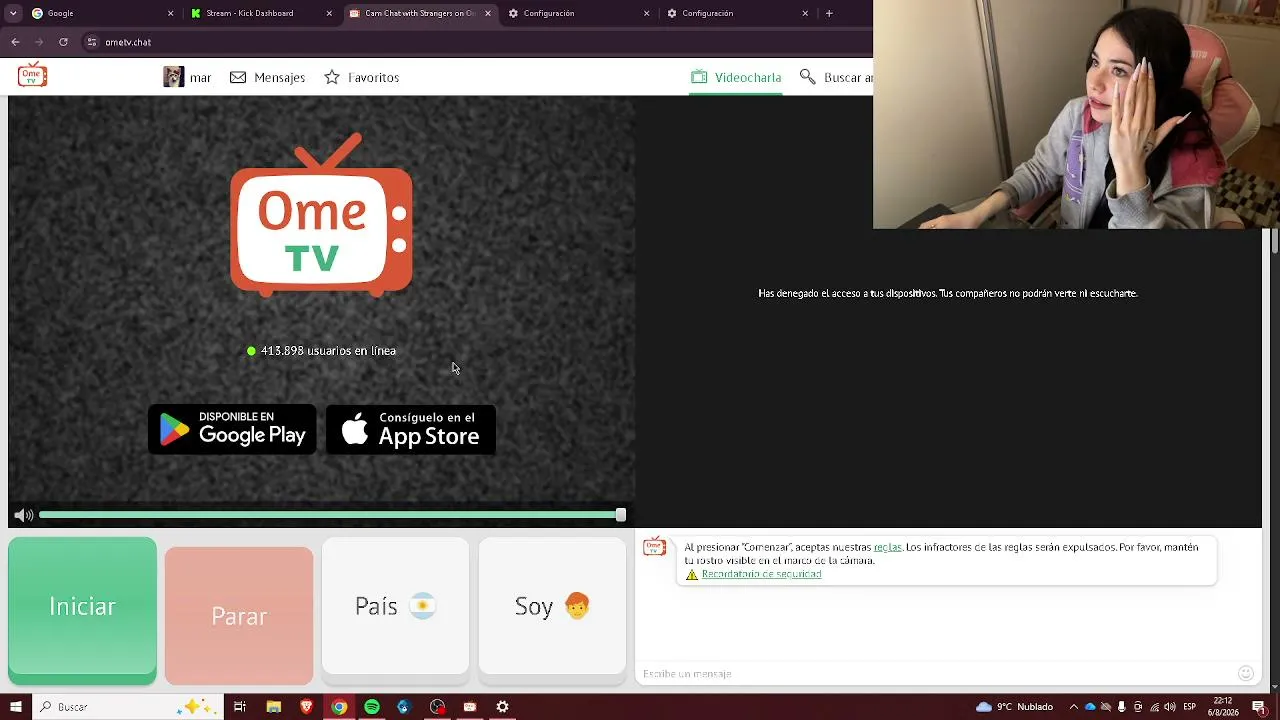Switch to the Videocharla tab
Screen dimensions: 1280x720
(x=735, y=77)
